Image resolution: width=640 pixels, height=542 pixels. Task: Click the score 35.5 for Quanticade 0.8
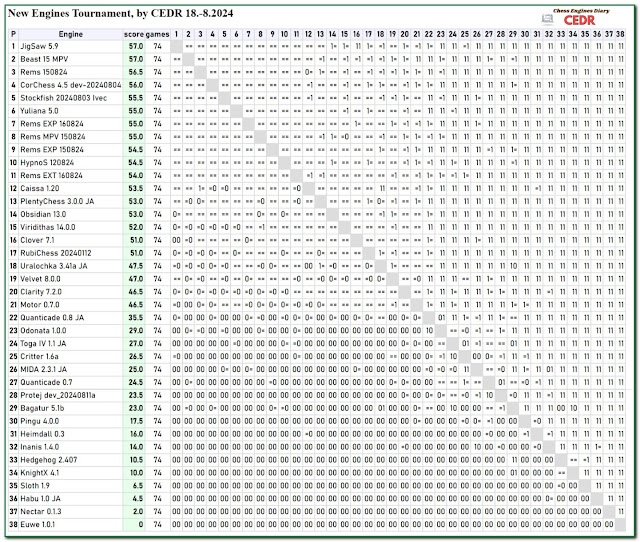coord(136,318)
